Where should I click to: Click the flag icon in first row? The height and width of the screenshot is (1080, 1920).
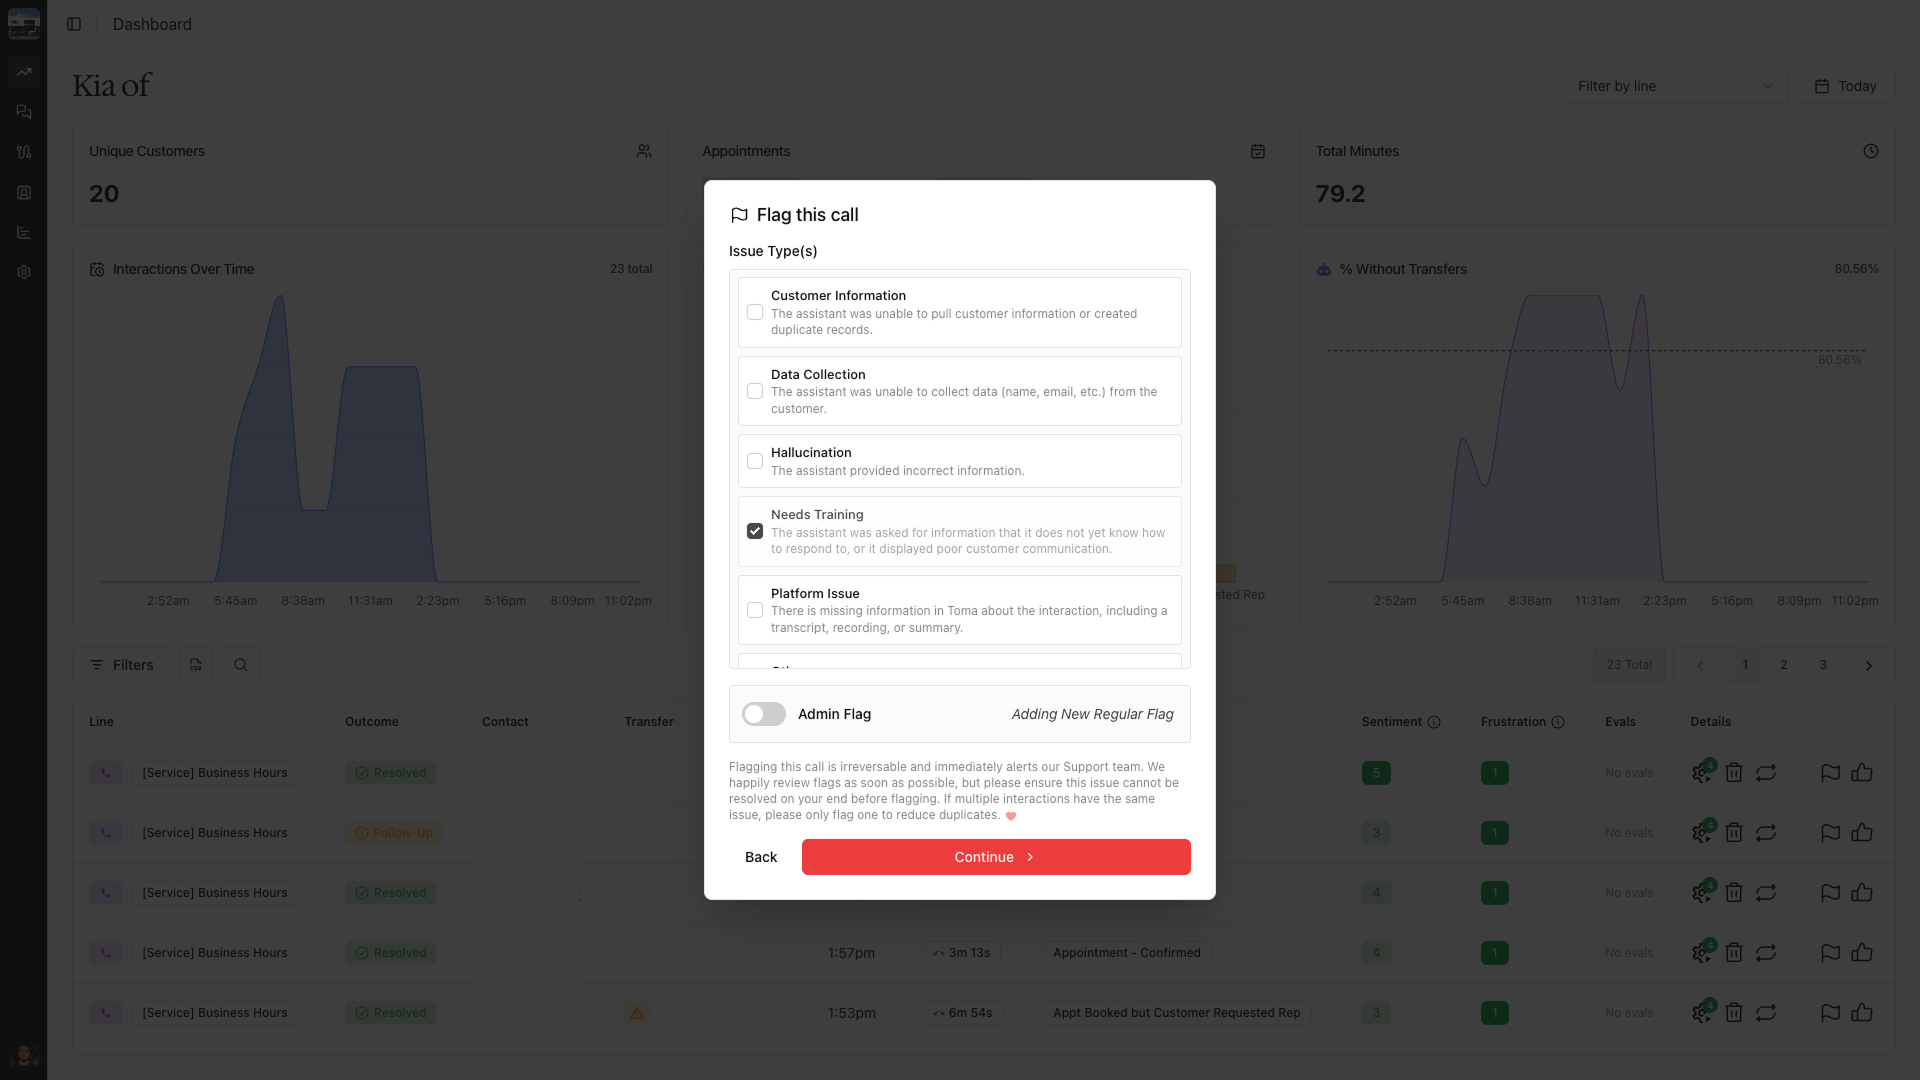click(x=1830, y=773)
